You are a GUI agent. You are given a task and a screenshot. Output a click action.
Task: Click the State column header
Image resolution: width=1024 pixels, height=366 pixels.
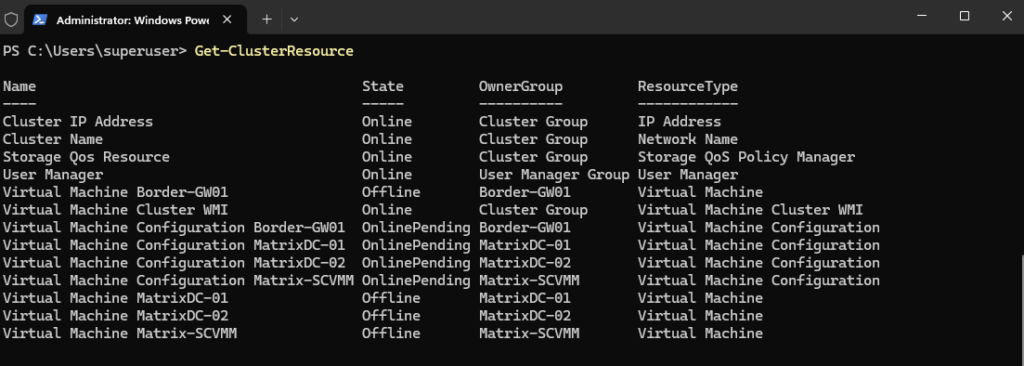click(x=383, y=86)
